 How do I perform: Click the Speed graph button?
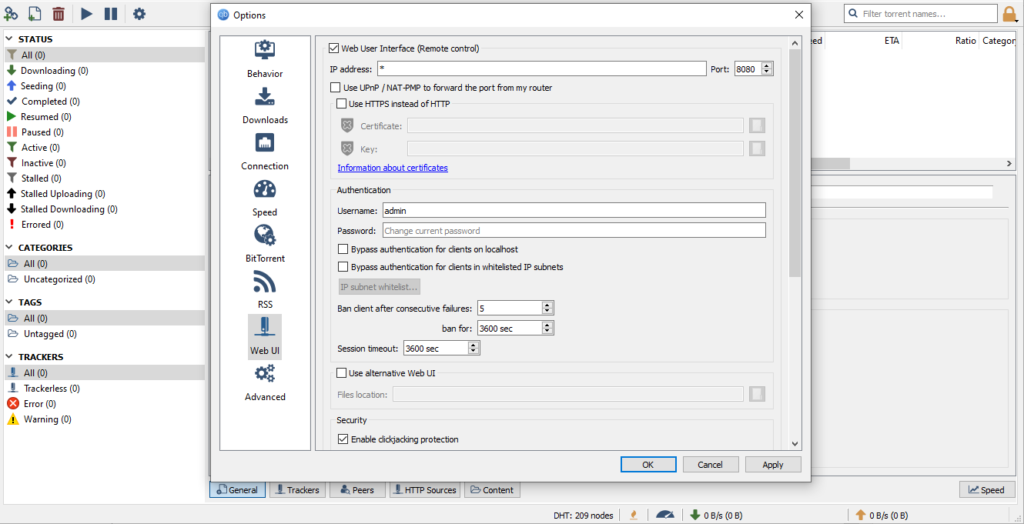coord(987,489)
